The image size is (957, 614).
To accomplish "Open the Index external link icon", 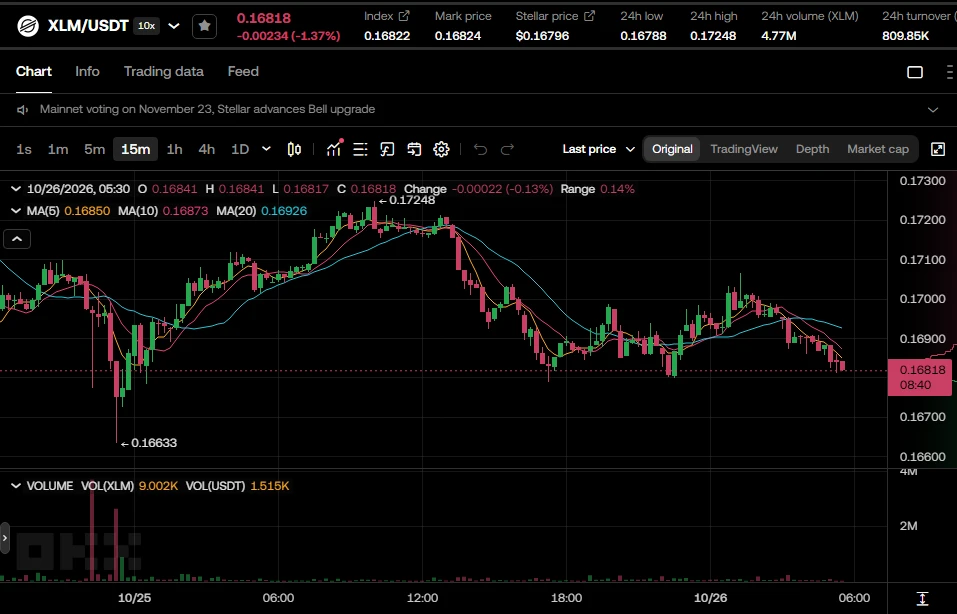I will 404,16.
